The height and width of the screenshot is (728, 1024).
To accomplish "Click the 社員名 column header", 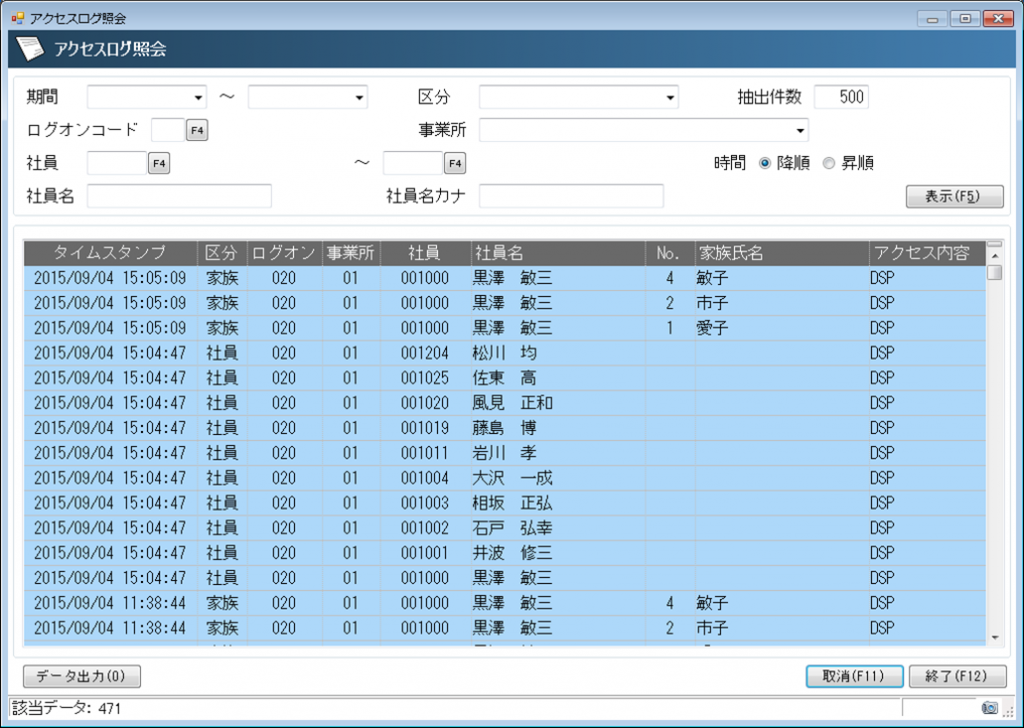I will [555, 253].
